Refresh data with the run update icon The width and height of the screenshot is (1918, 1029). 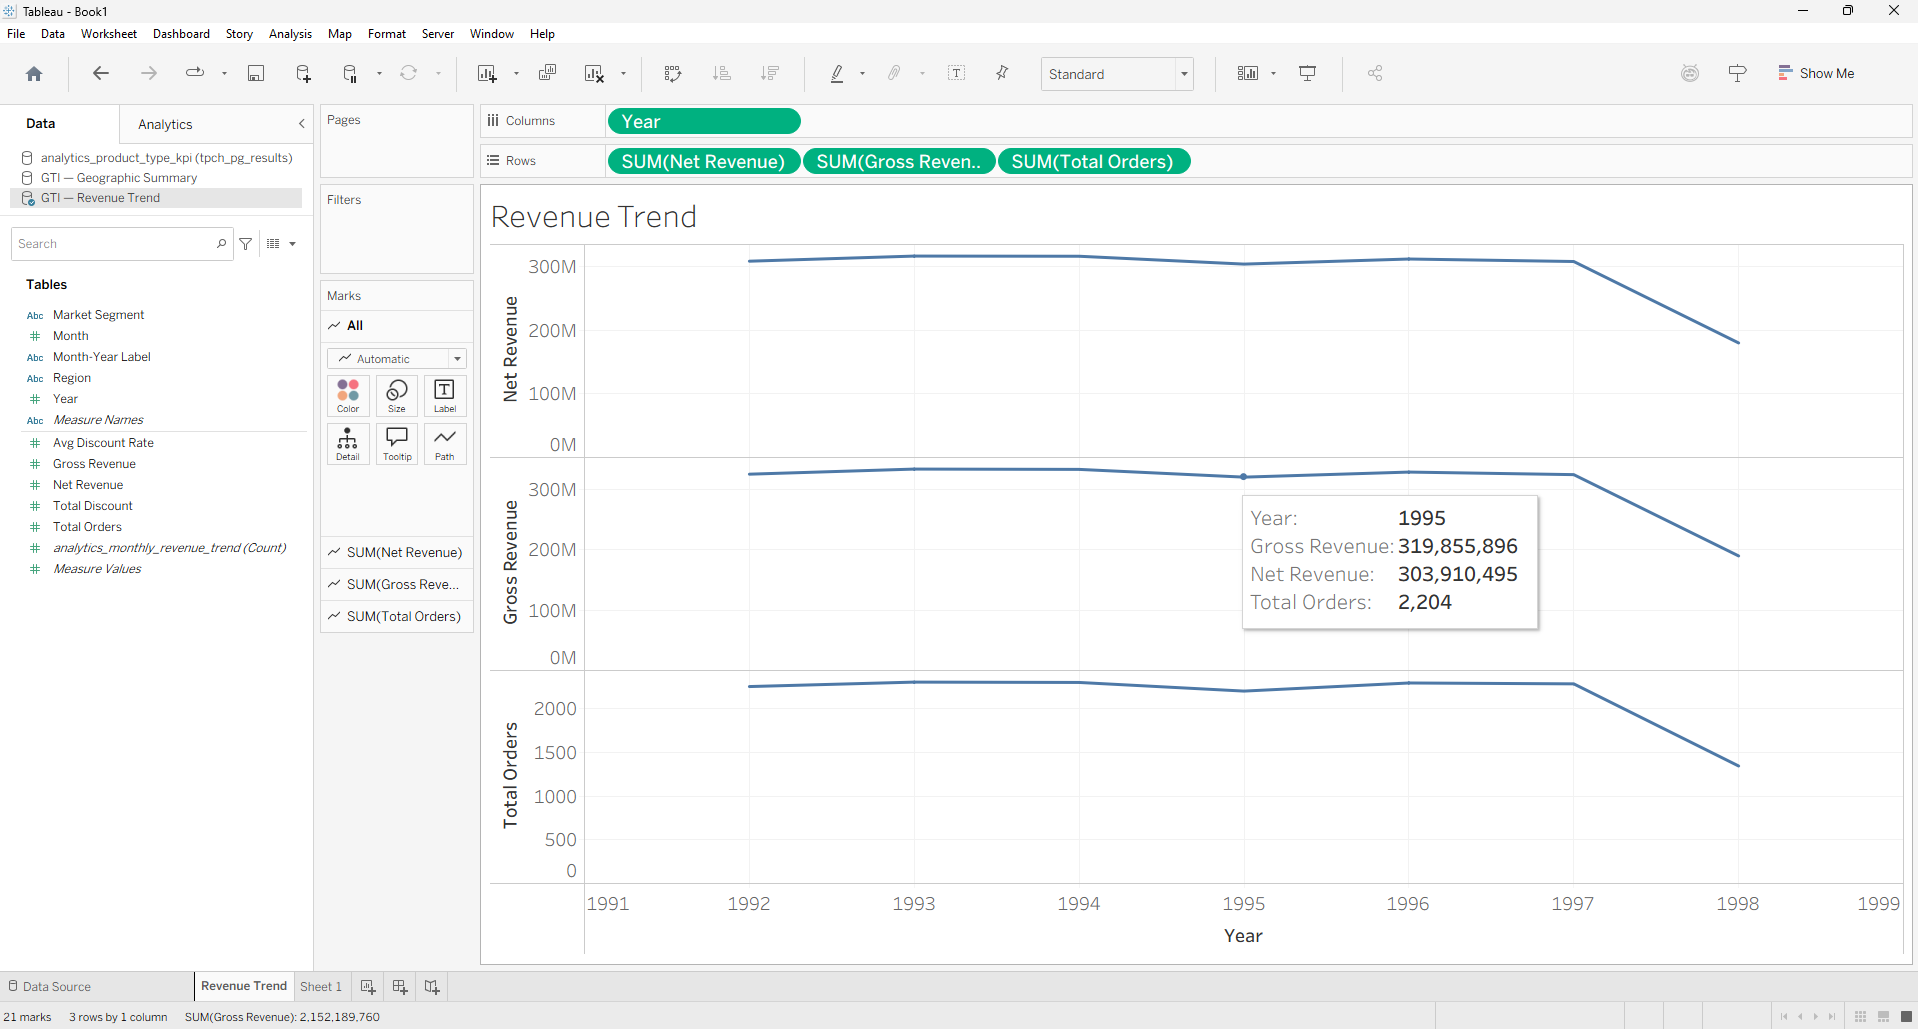408,73
